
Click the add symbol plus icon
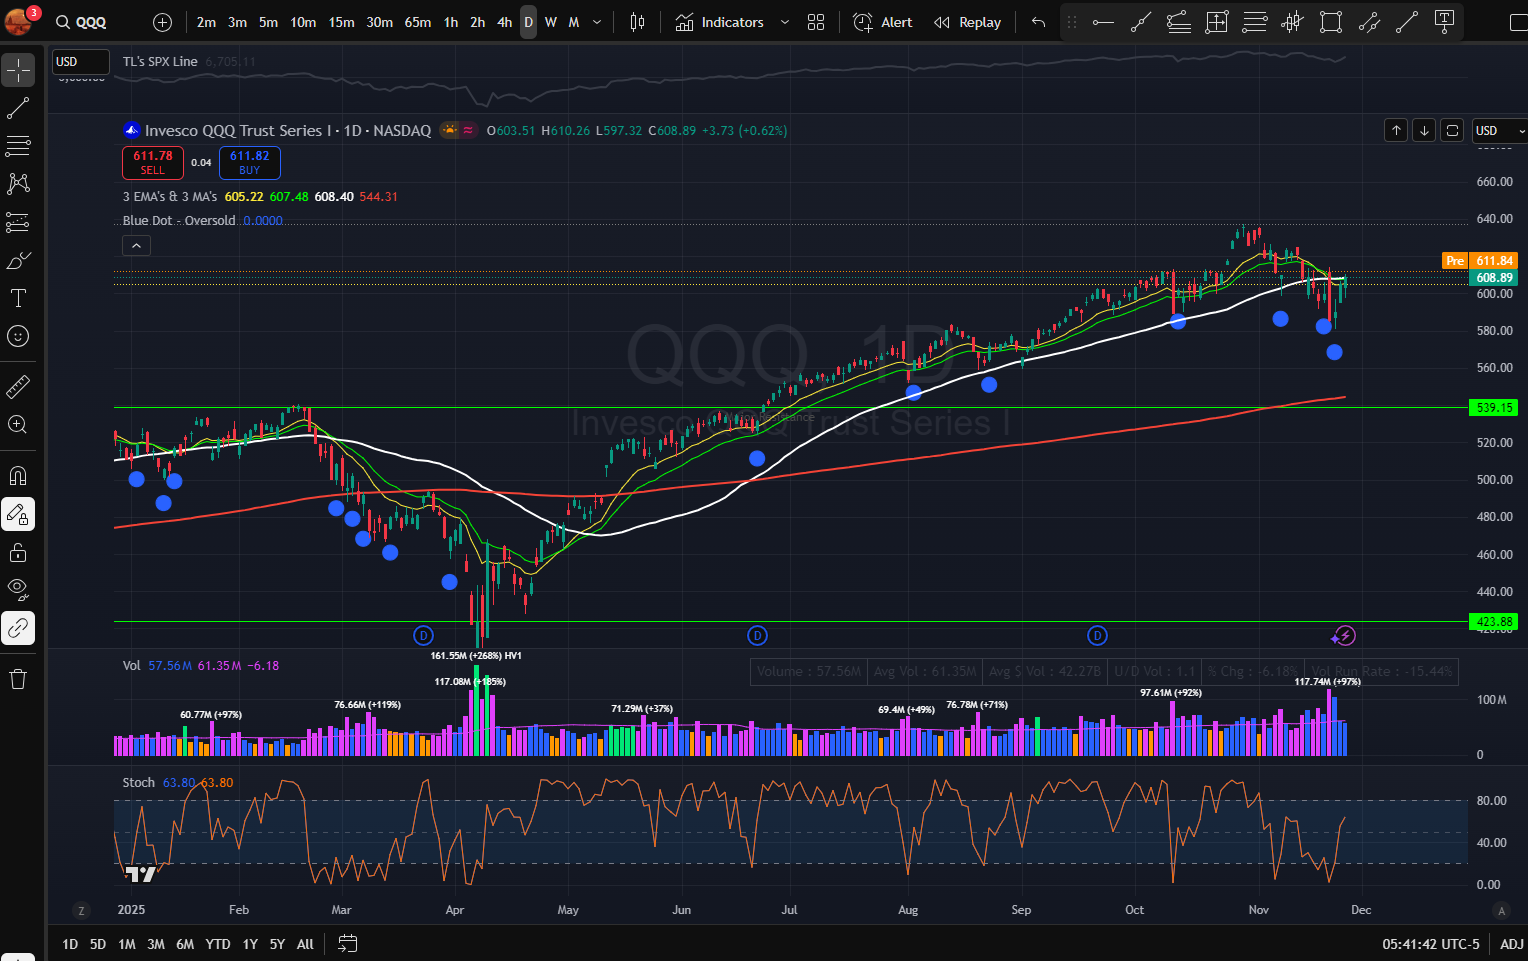tap(163, 22)
